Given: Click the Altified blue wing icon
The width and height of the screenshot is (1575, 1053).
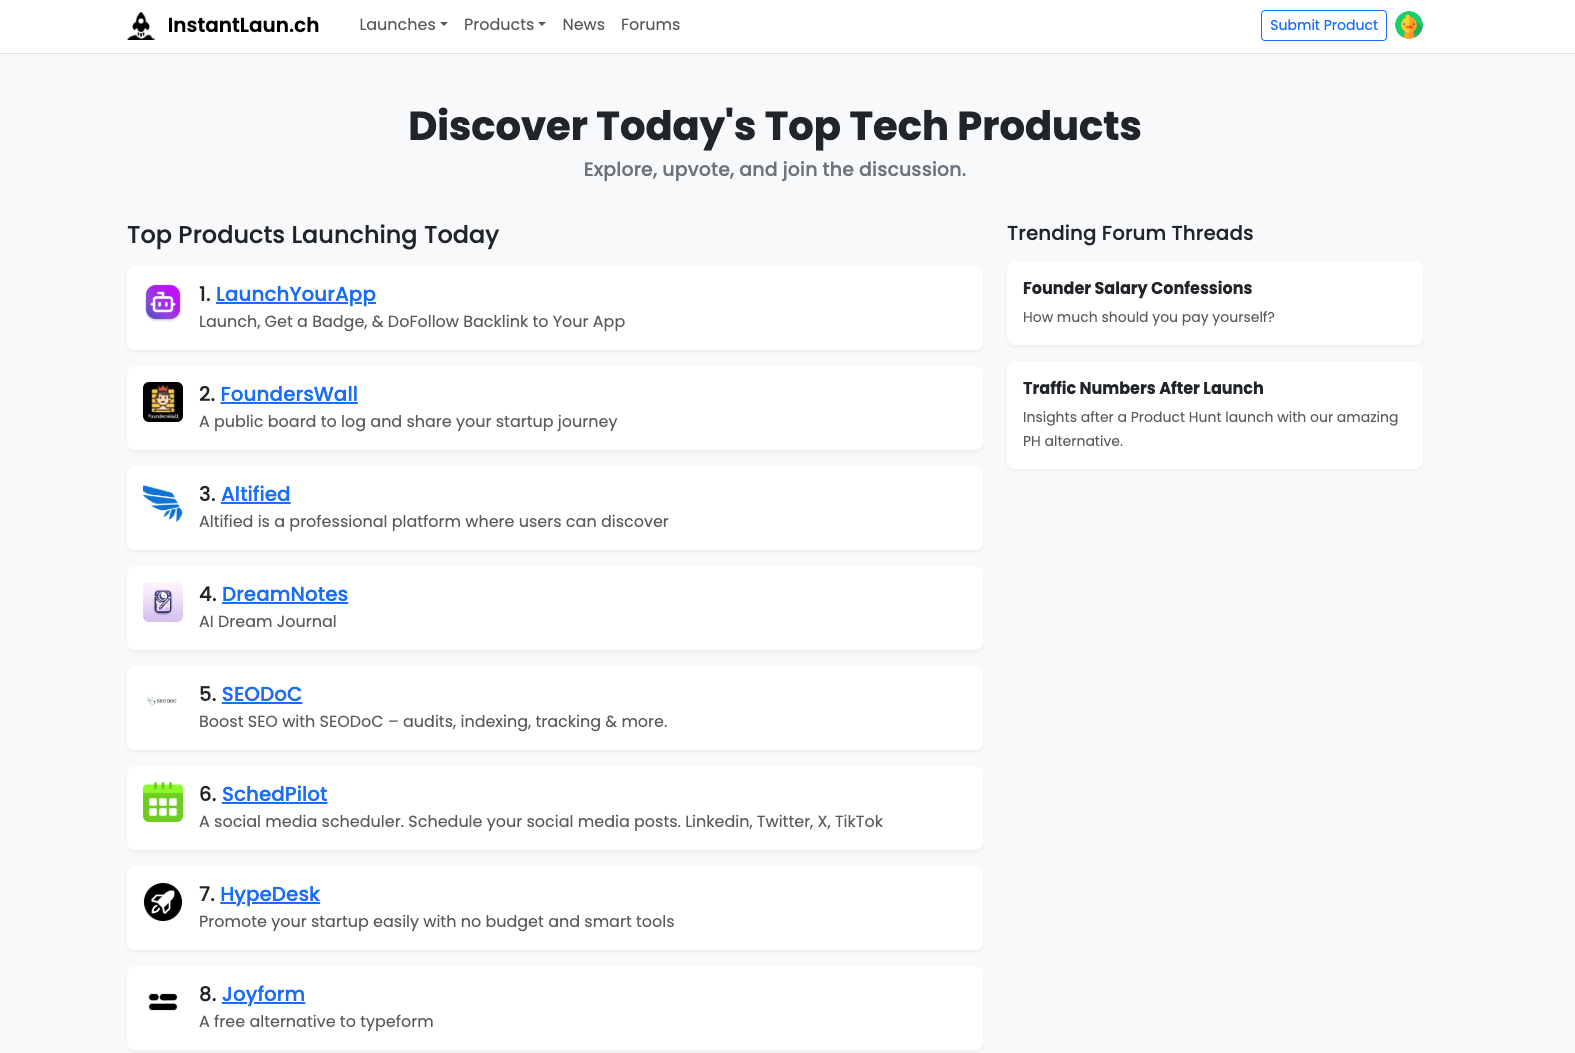Looking at the screenshot, I should point(163,502).
